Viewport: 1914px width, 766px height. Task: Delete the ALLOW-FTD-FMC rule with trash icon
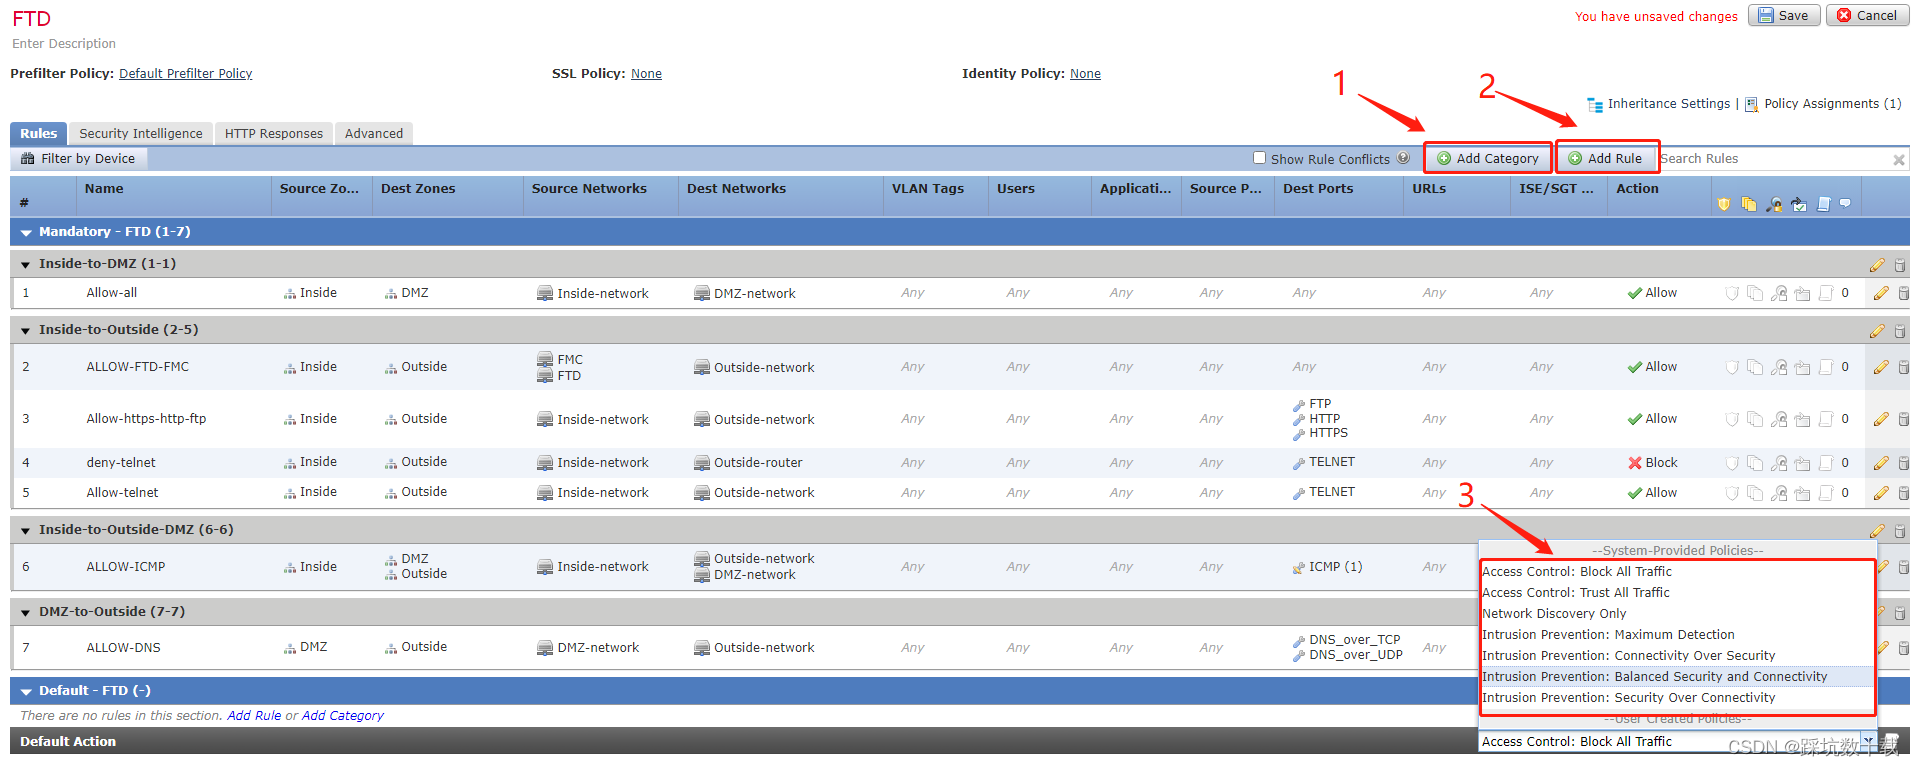[x=1903, y=367]
